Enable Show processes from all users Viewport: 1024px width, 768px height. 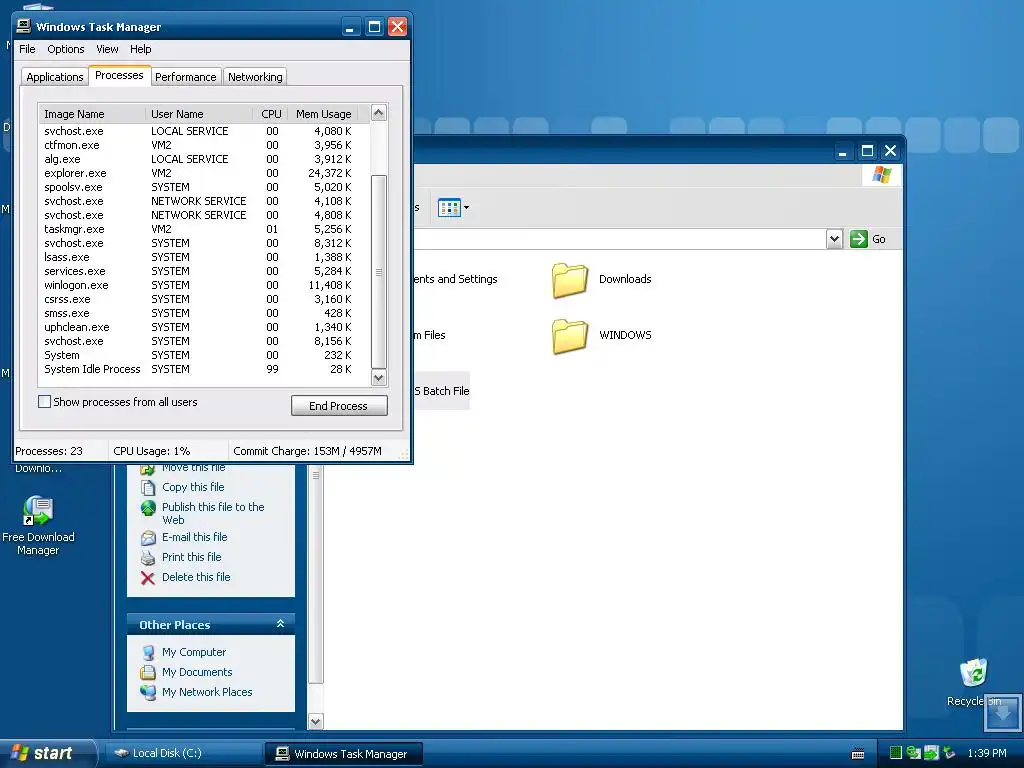[44, 402]
